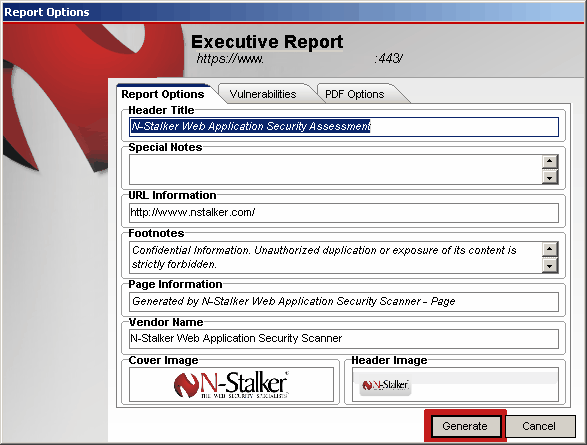Click the Report Options title bar
This screenshot has width=587, height=445.
point(294,12)
